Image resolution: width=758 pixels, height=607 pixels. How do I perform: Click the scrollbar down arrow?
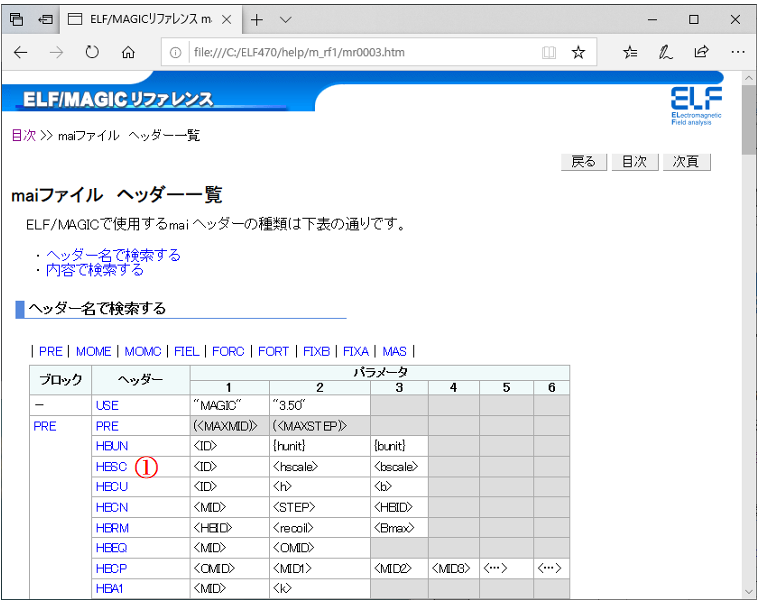(x=749, y=592)
